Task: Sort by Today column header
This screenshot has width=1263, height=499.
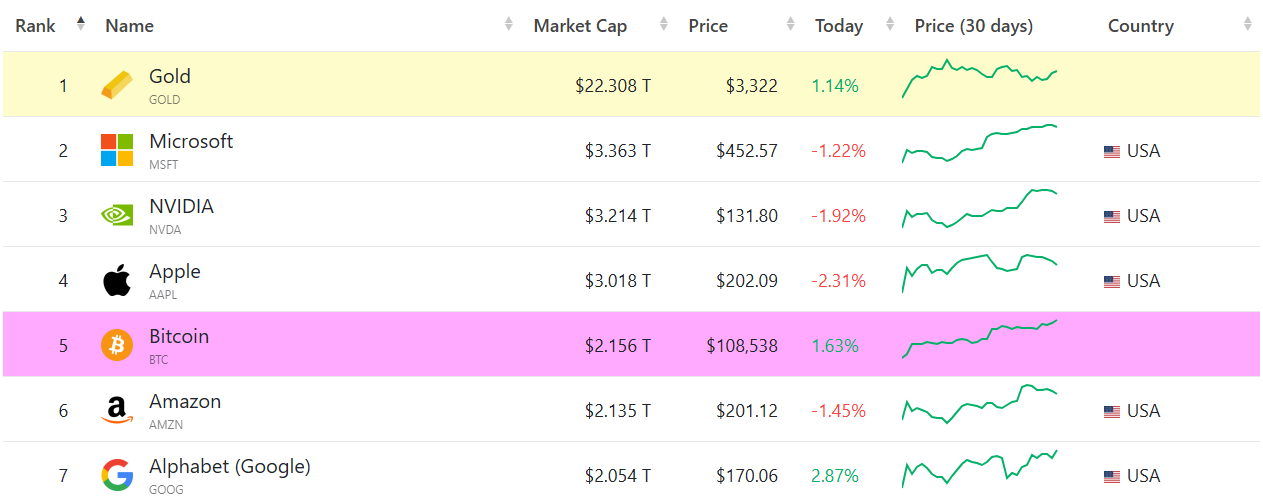Action: 838,26
